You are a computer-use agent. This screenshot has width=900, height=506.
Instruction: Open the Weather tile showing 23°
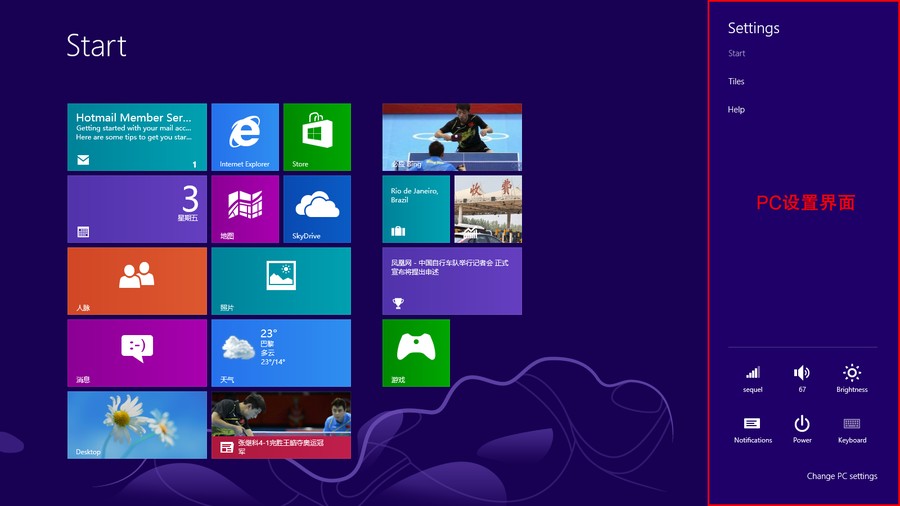point(281,353)
